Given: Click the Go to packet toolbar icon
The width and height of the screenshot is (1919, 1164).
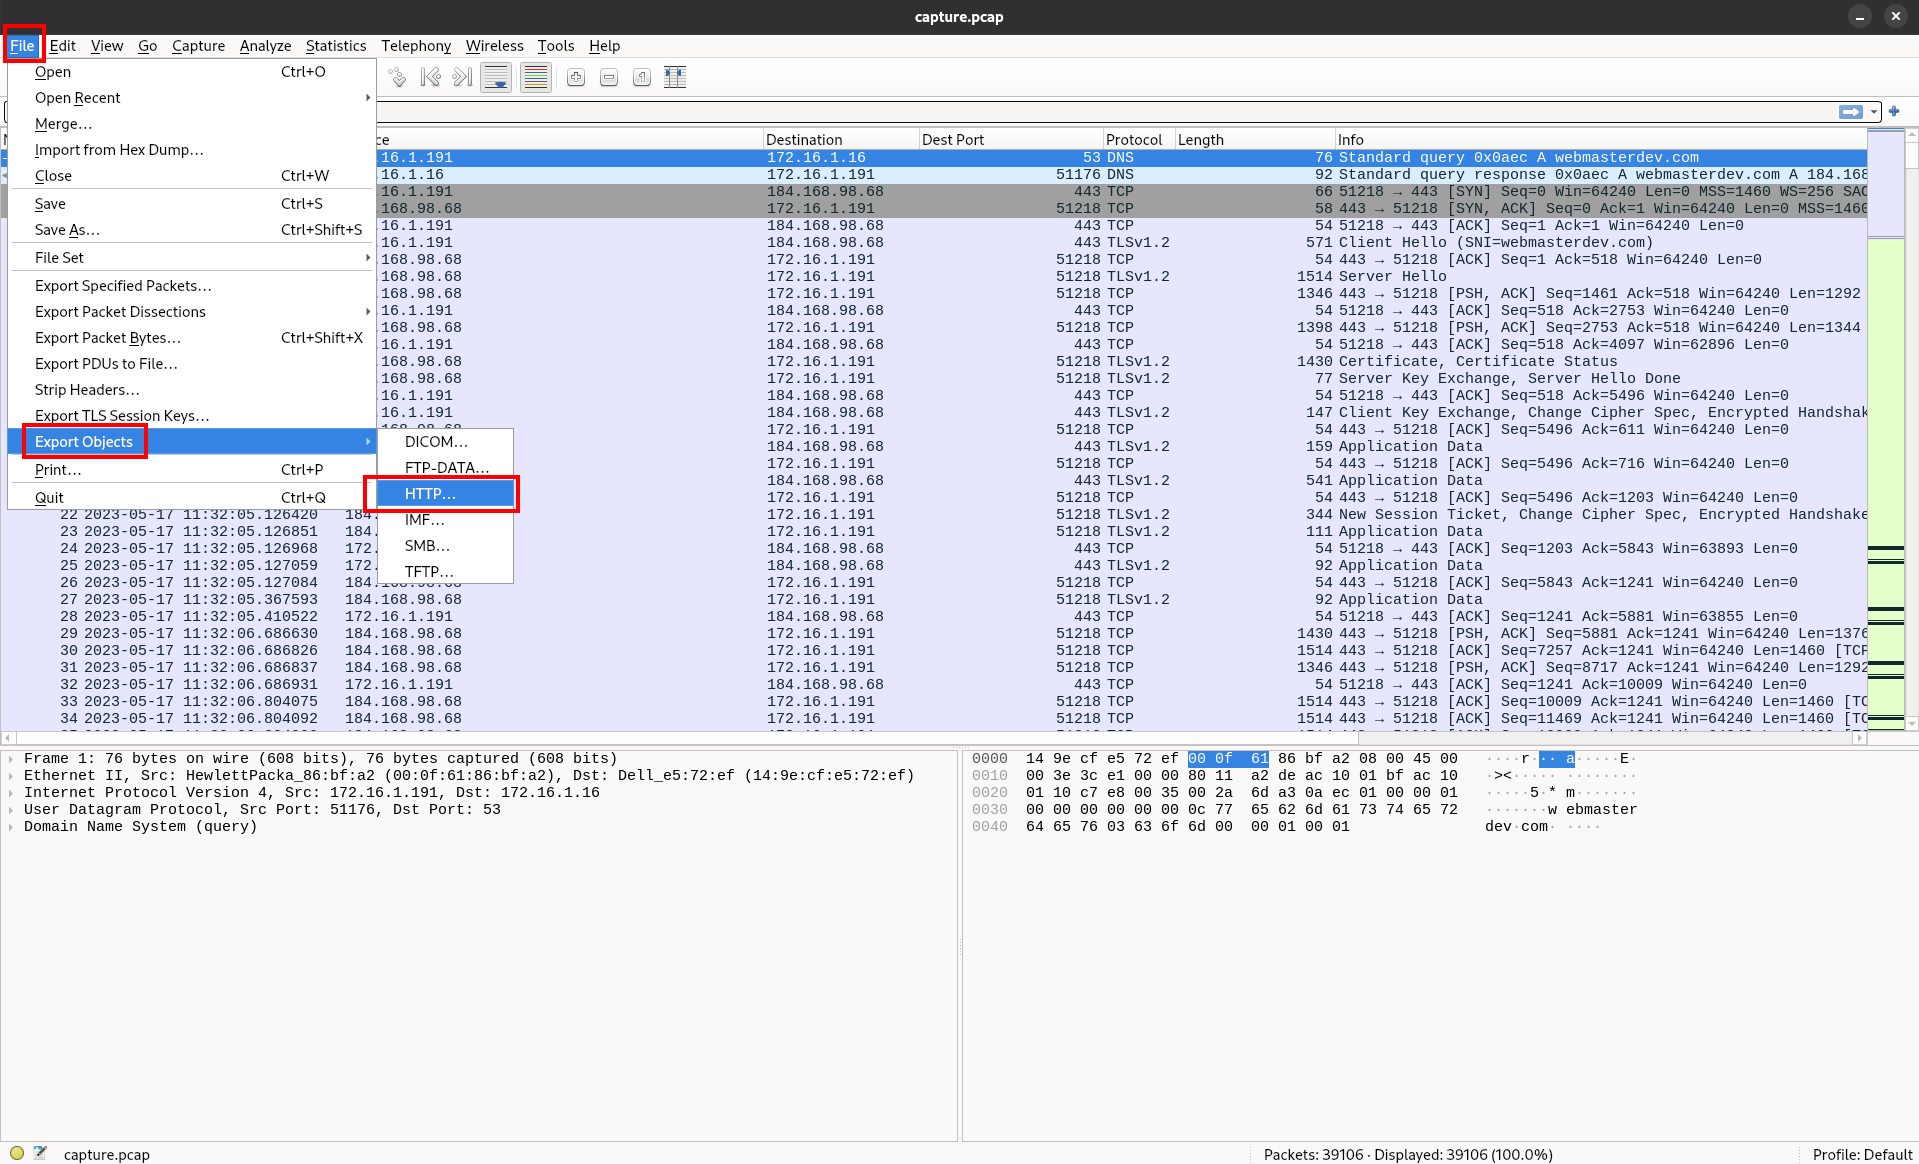Looking at the screenshot, I should pos(397,78).
